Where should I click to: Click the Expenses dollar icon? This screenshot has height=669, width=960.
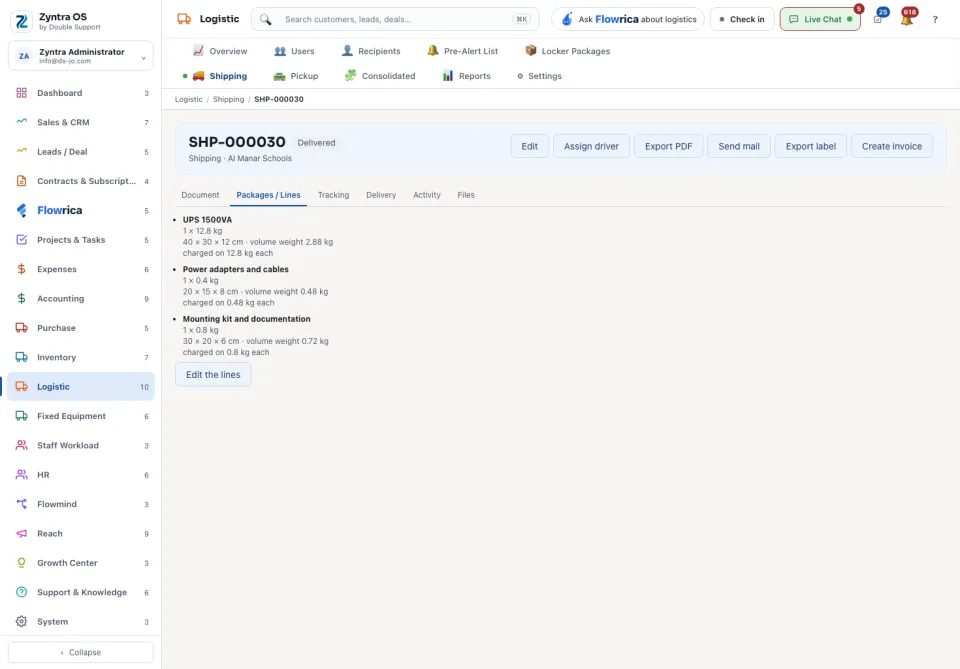21,269
